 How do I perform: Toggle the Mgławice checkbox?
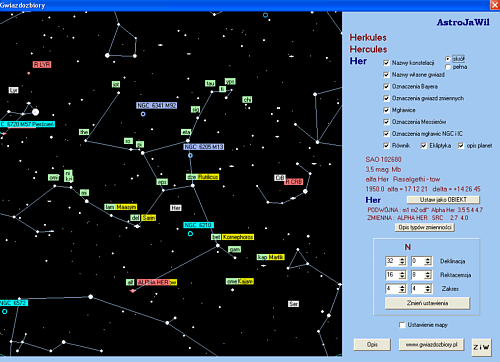pyautogui.click(x=386, y=110)
